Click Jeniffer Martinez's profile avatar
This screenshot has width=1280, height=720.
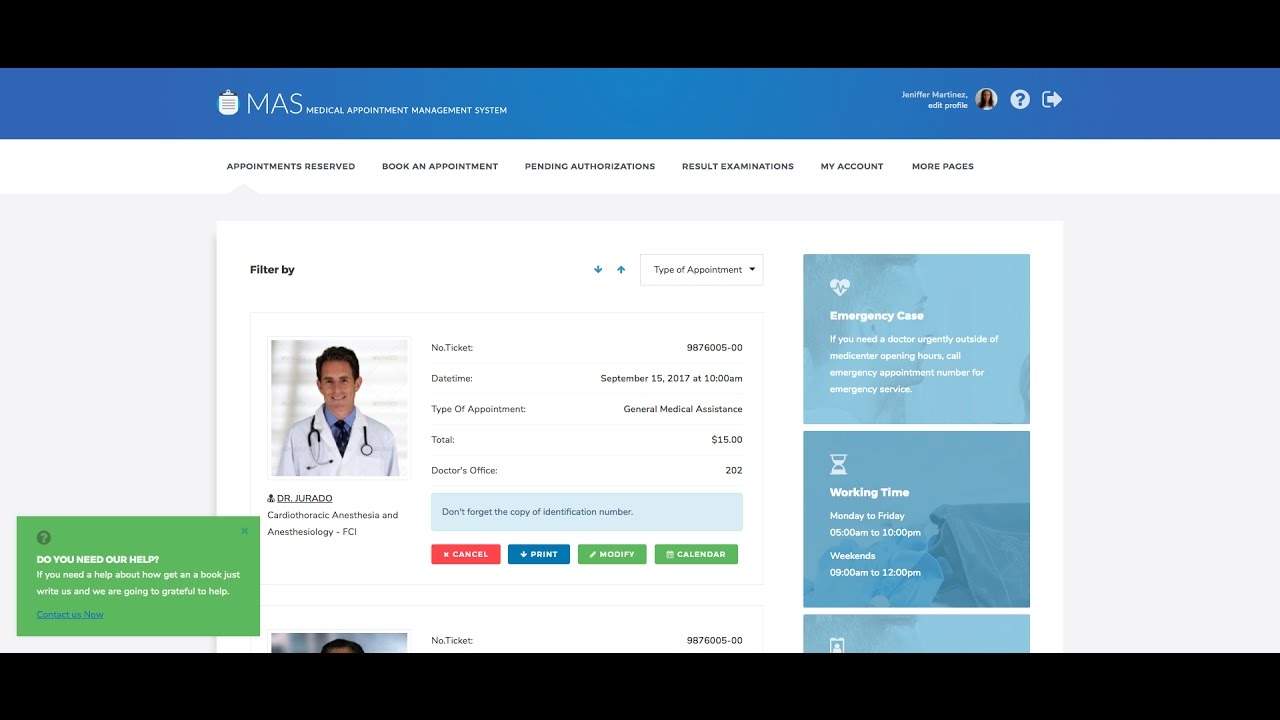pos(986,99)
